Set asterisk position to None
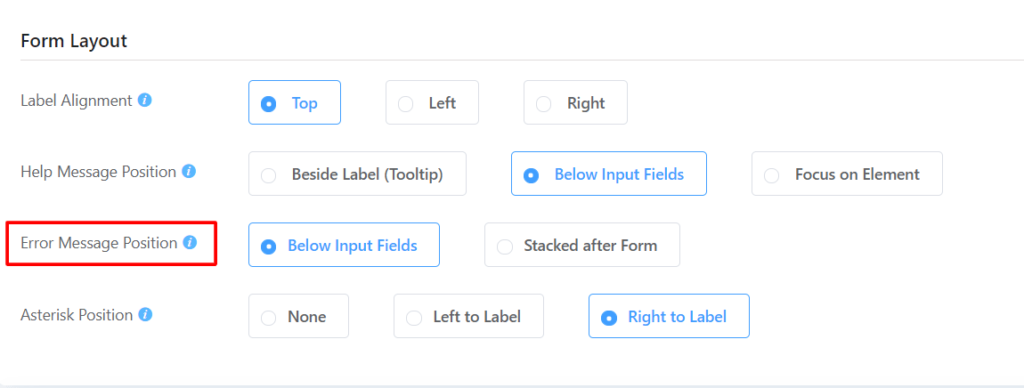The width and height of the screenshot is (1024, 388). point(298,316)
